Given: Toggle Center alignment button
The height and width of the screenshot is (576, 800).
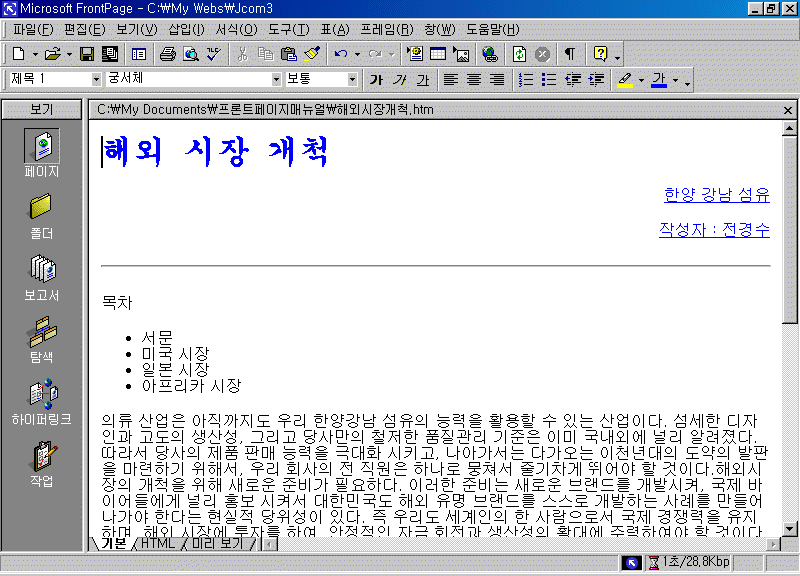Looking at the screenshot, I should (x=474, y=79).
